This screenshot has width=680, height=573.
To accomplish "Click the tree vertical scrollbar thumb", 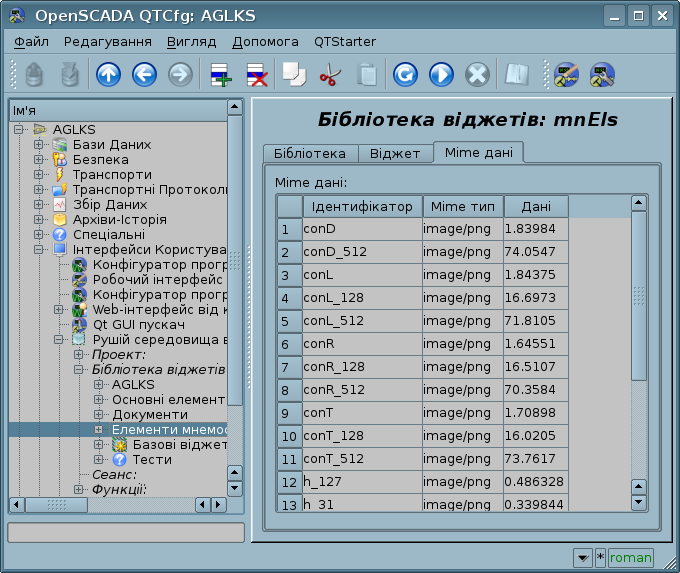I will click(235, 260).
